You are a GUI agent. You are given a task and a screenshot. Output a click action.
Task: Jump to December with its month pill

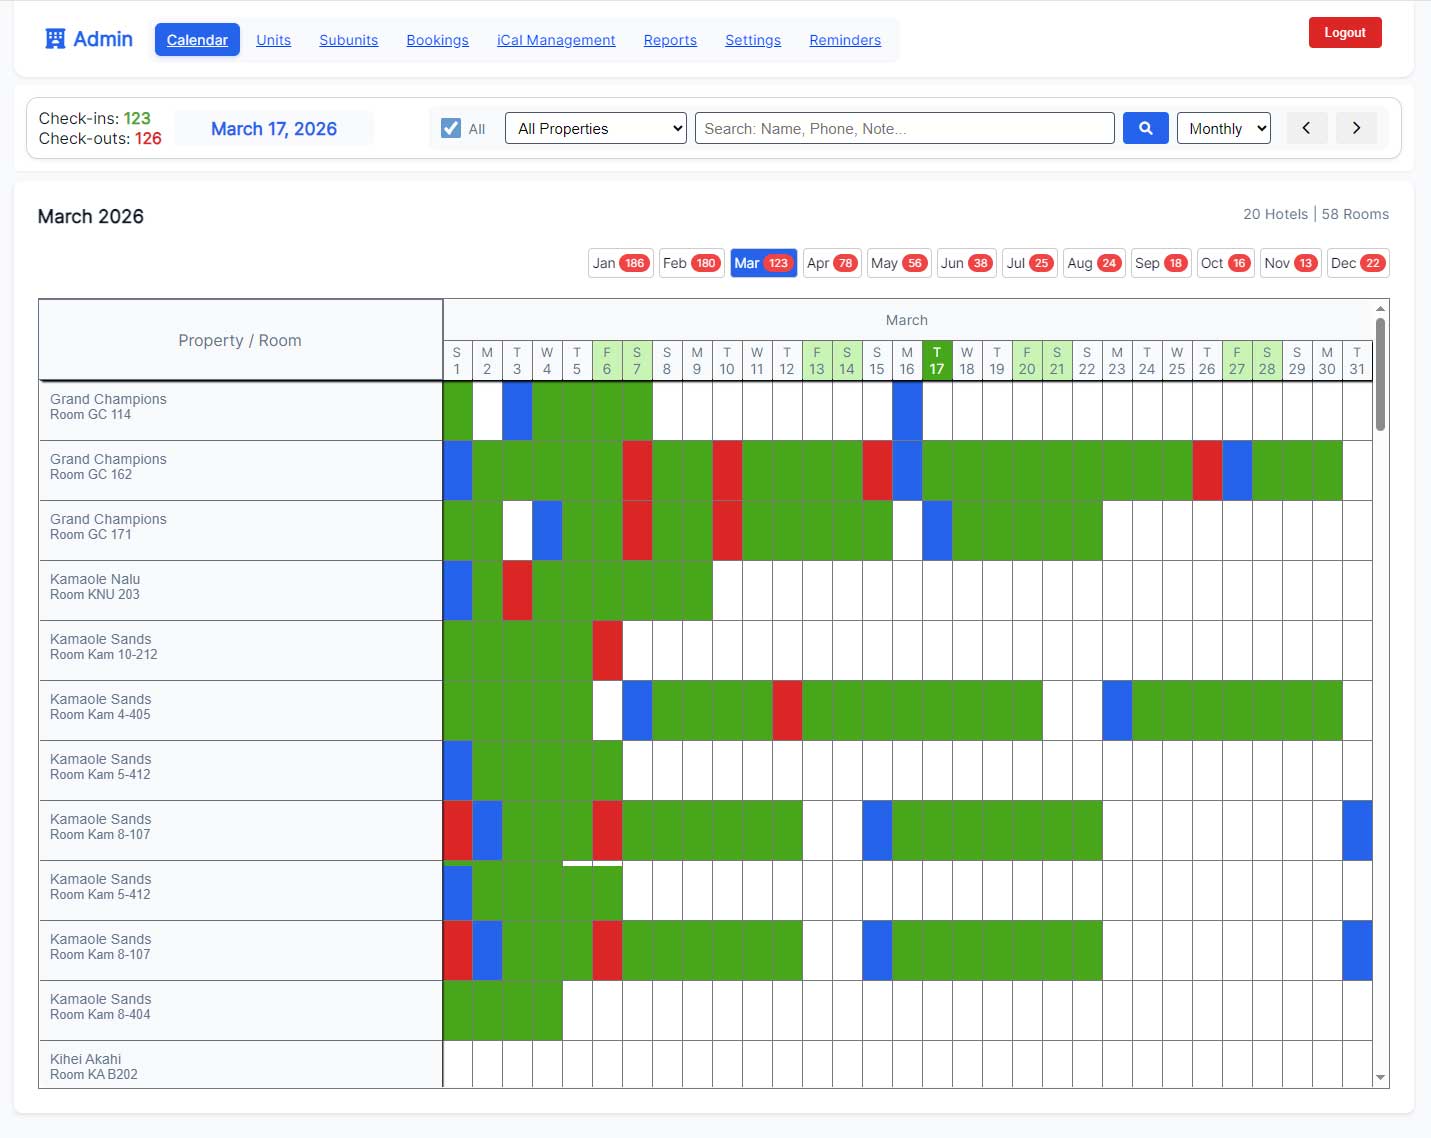point(1358,263)
